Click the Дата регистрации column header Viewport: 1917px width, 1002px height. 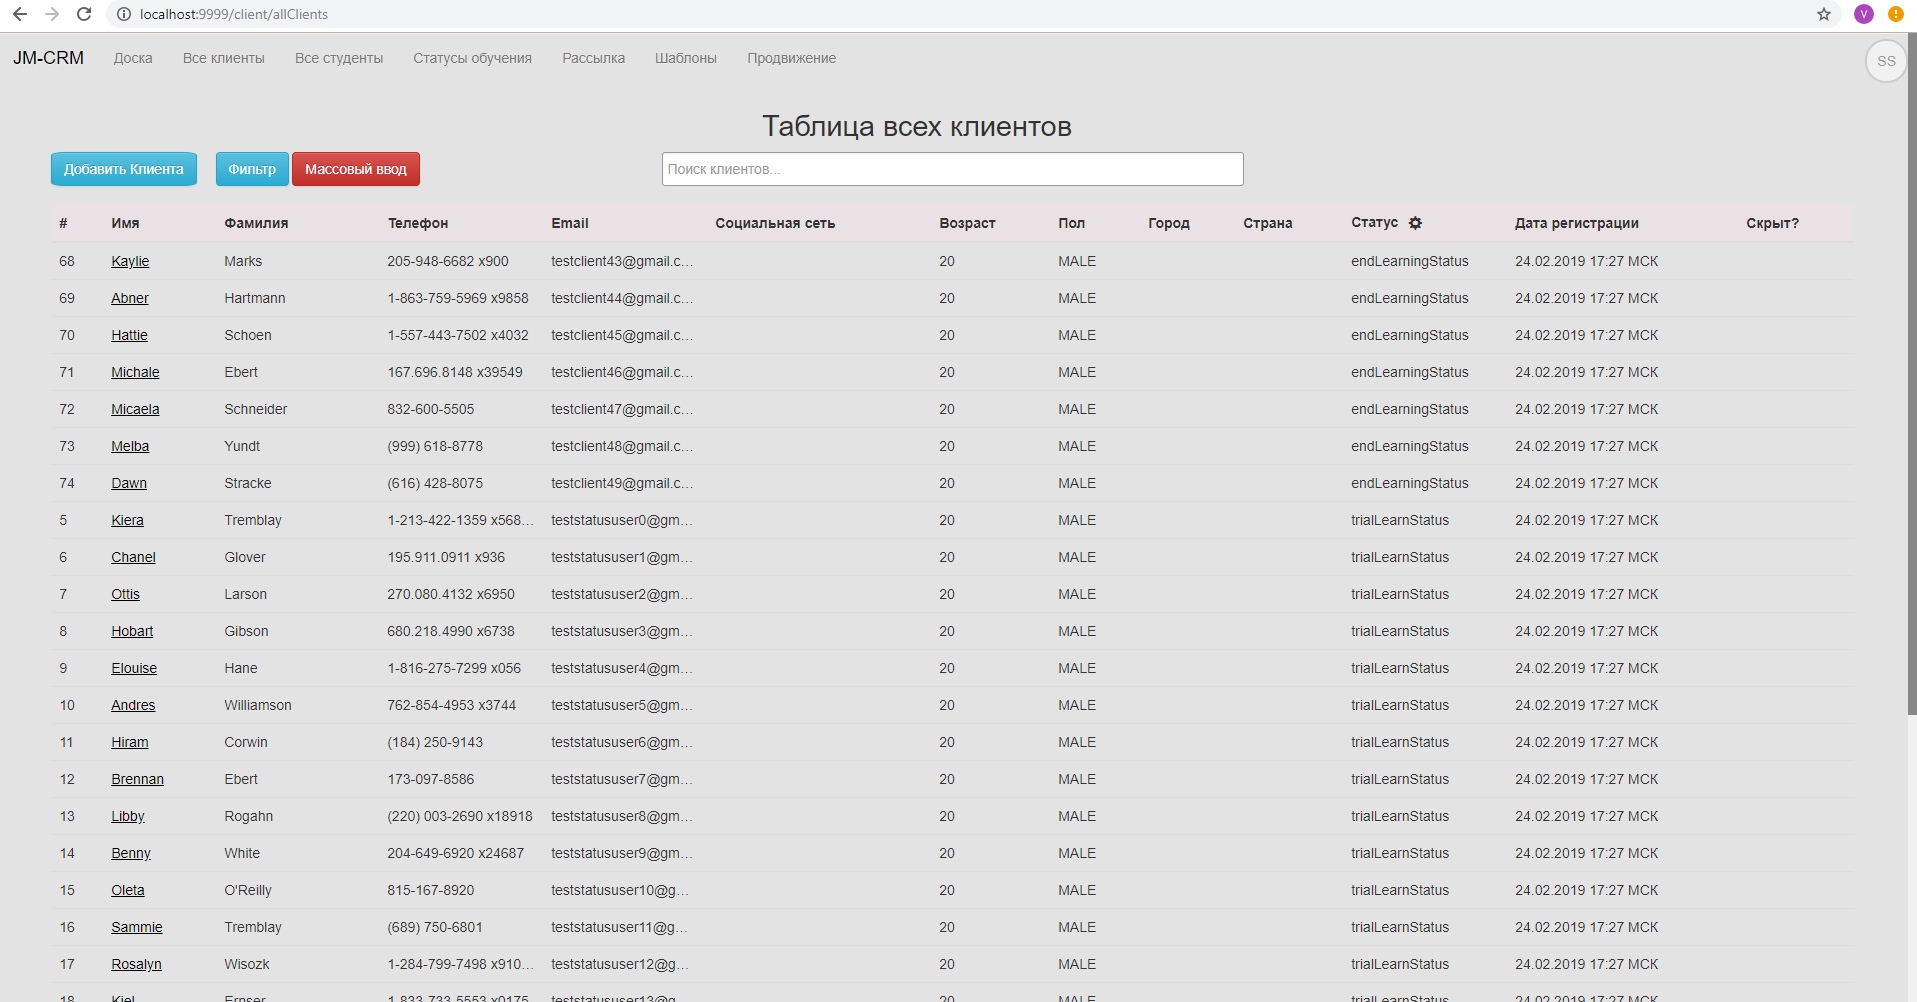point(1577,223)
